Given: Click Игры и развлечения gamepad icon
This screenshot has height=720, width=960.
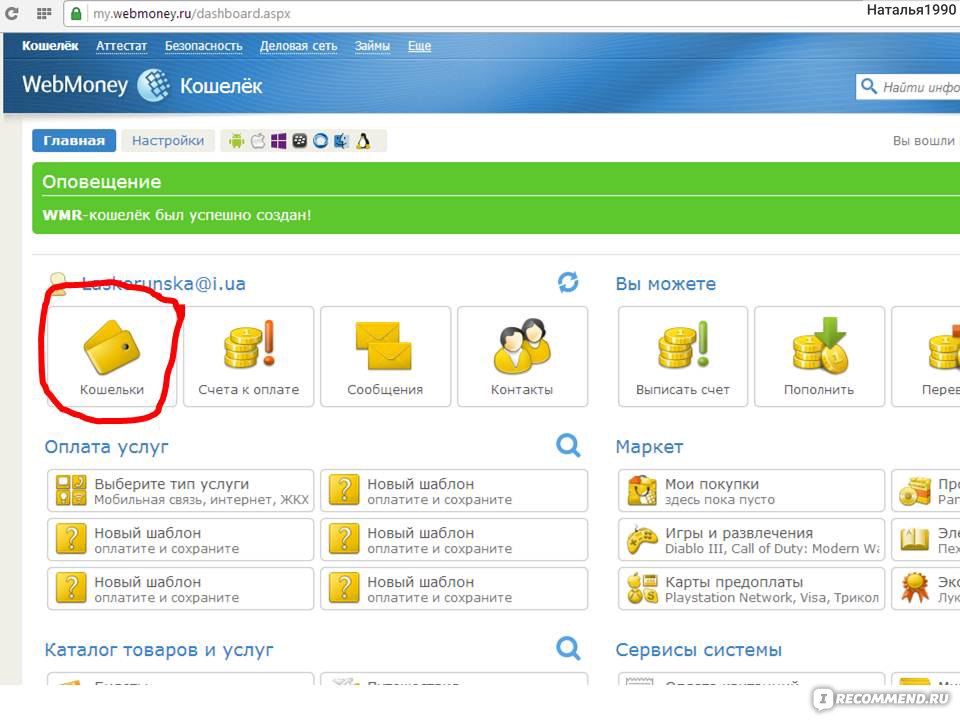Looking at the screenshot, I should tap(642, 539).
